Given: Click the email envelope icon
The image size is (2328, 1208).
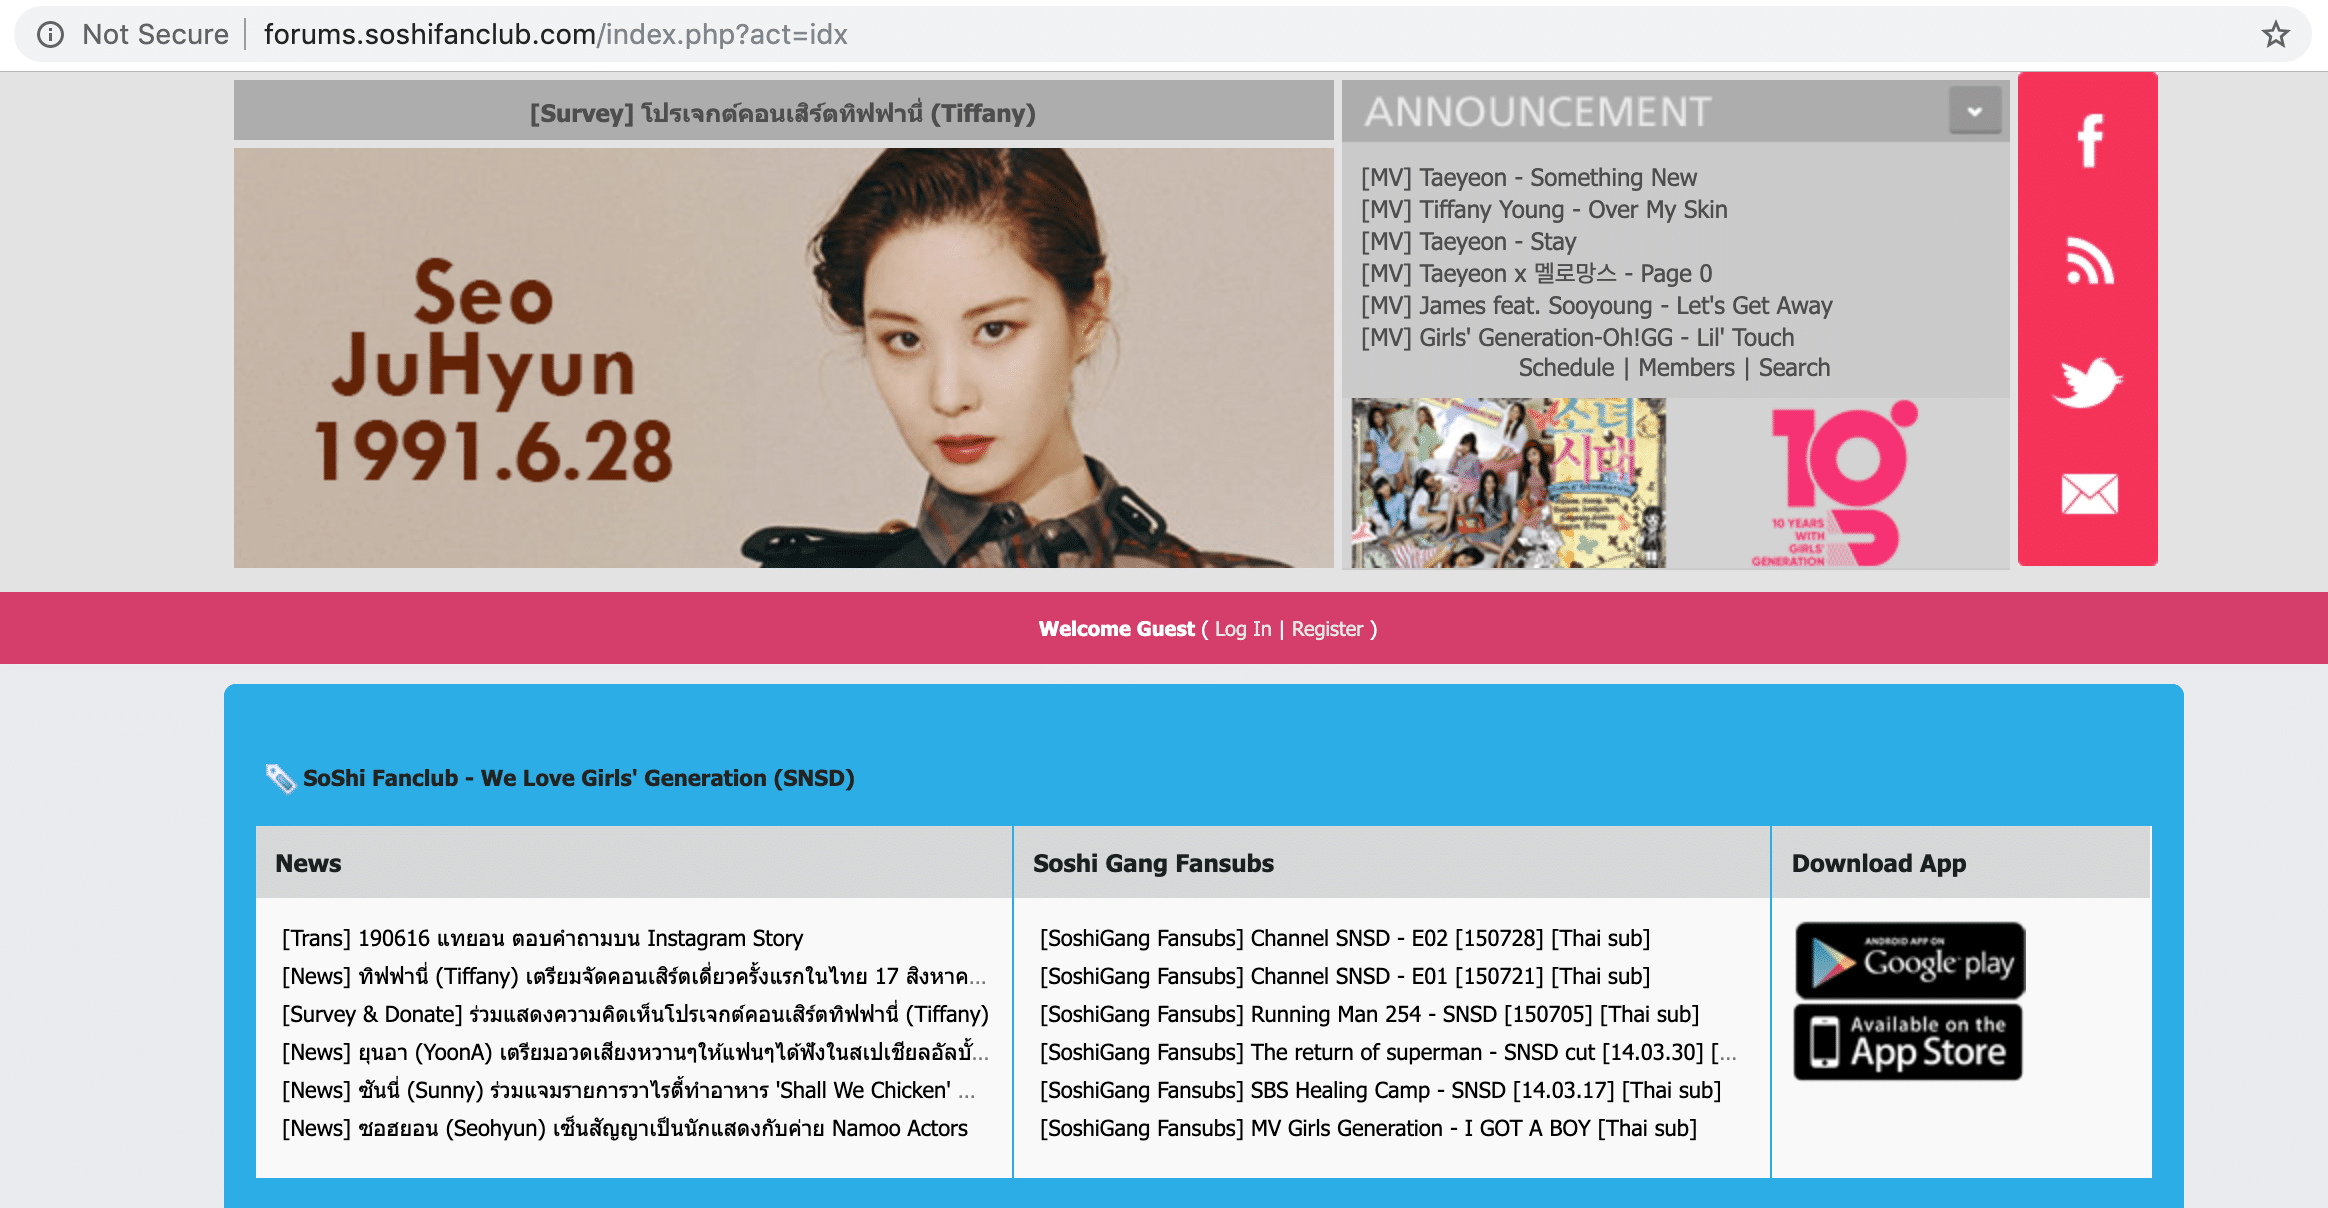Looking at the screenshot, I should pos(2089,494).
